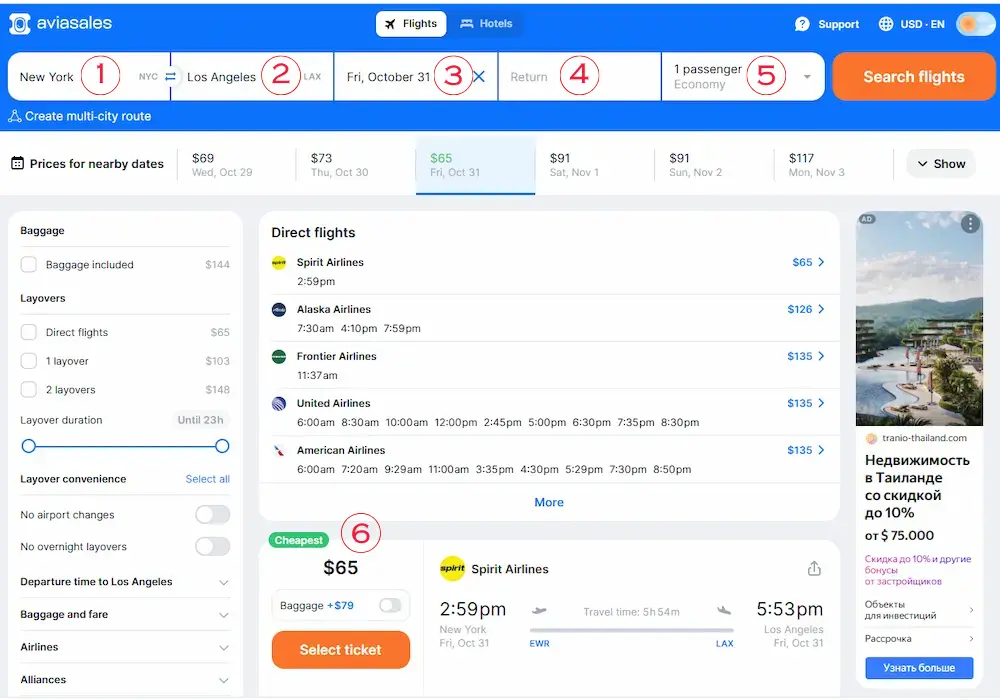Select Mon, Nov 3 price $117
Viewport: 1000px width, 700px height.
[x=833, y=164]
